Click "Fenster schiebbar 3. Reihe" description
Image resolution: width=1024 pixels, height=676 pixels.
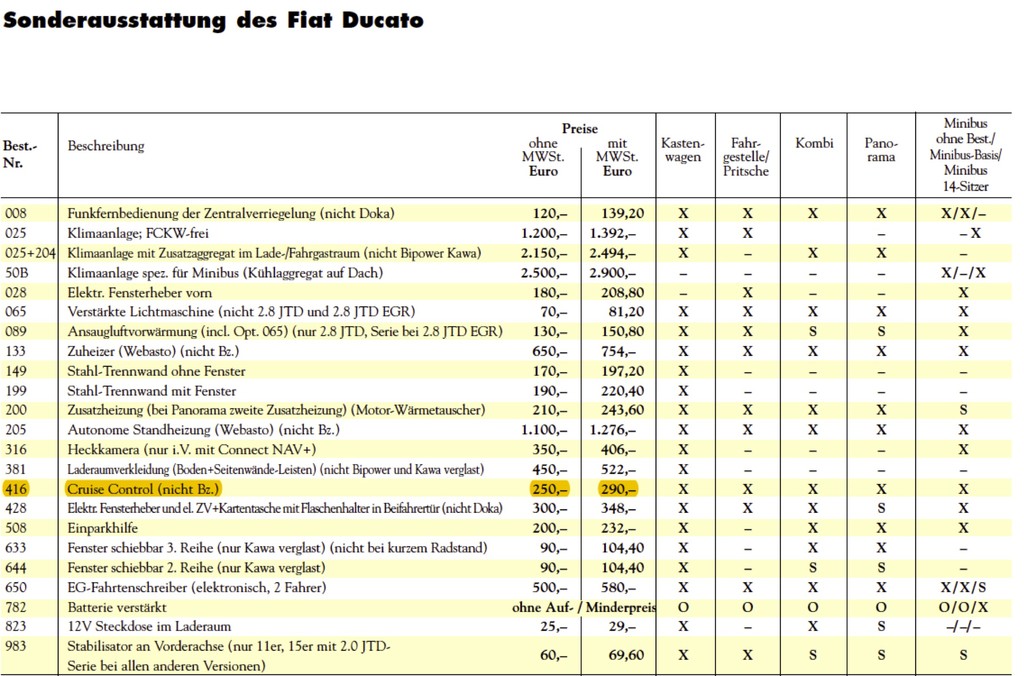tap(277, 548)
